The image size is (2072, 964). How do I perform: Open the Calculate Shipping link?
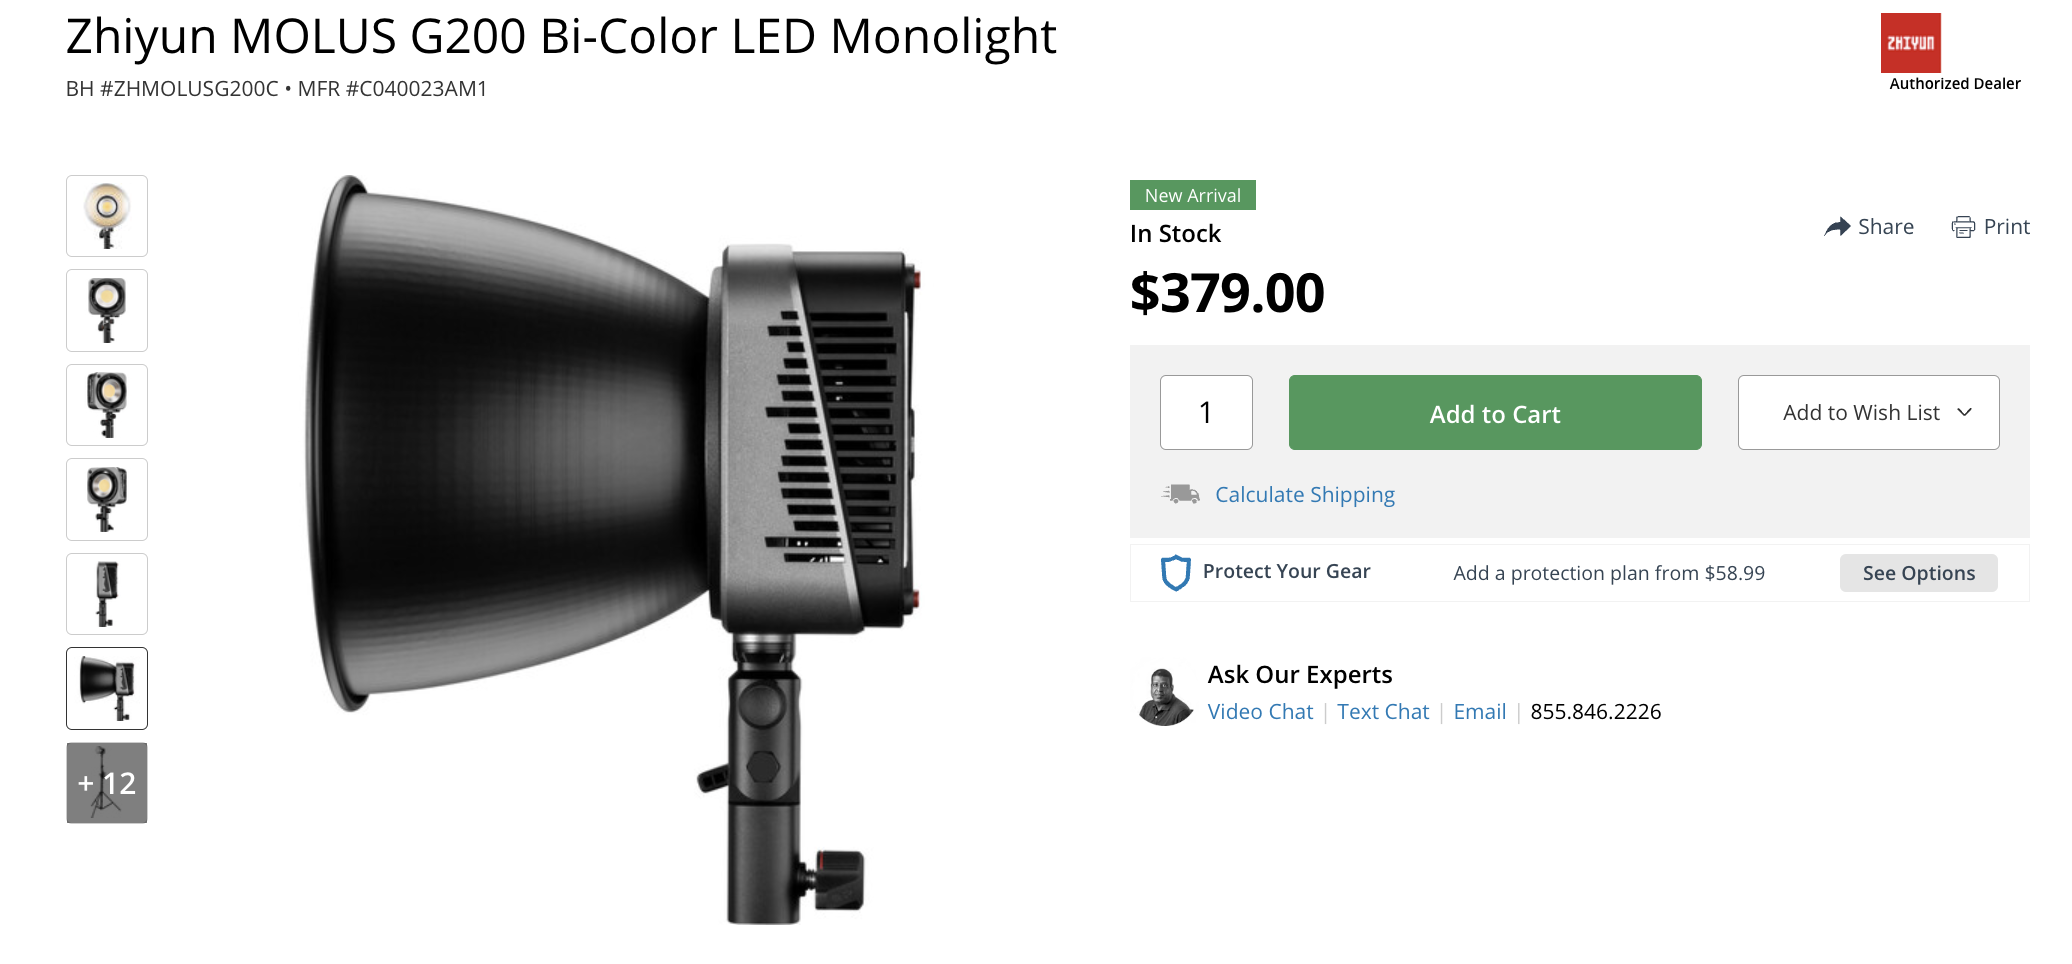coord(1304,495)
